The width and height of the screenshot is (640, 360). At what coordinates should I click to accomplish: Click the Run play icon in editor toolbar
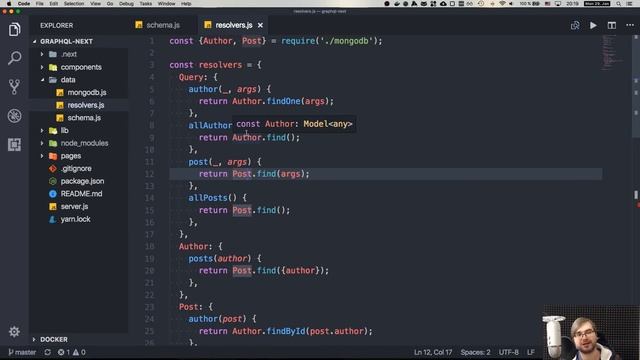pos(593,25)
